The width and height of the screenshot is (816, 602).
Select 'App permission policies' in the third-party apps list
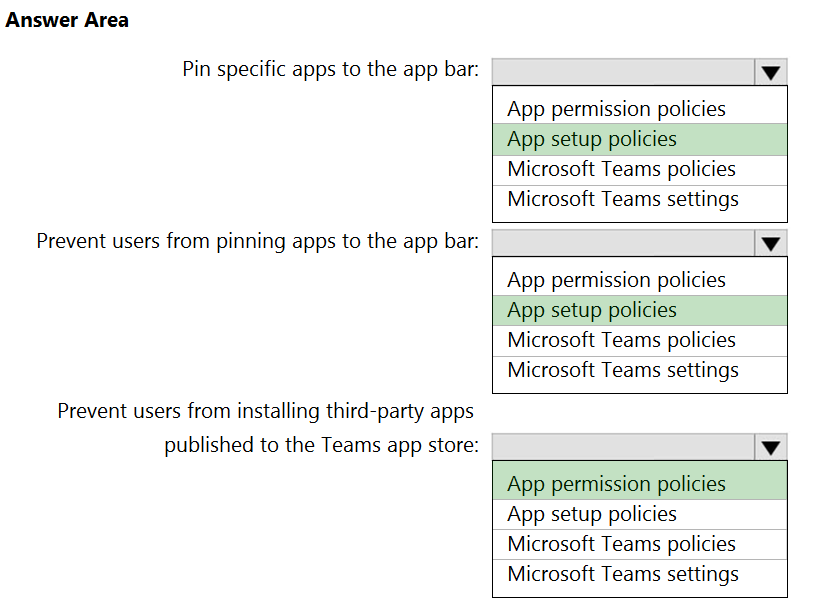coord(640,482)
